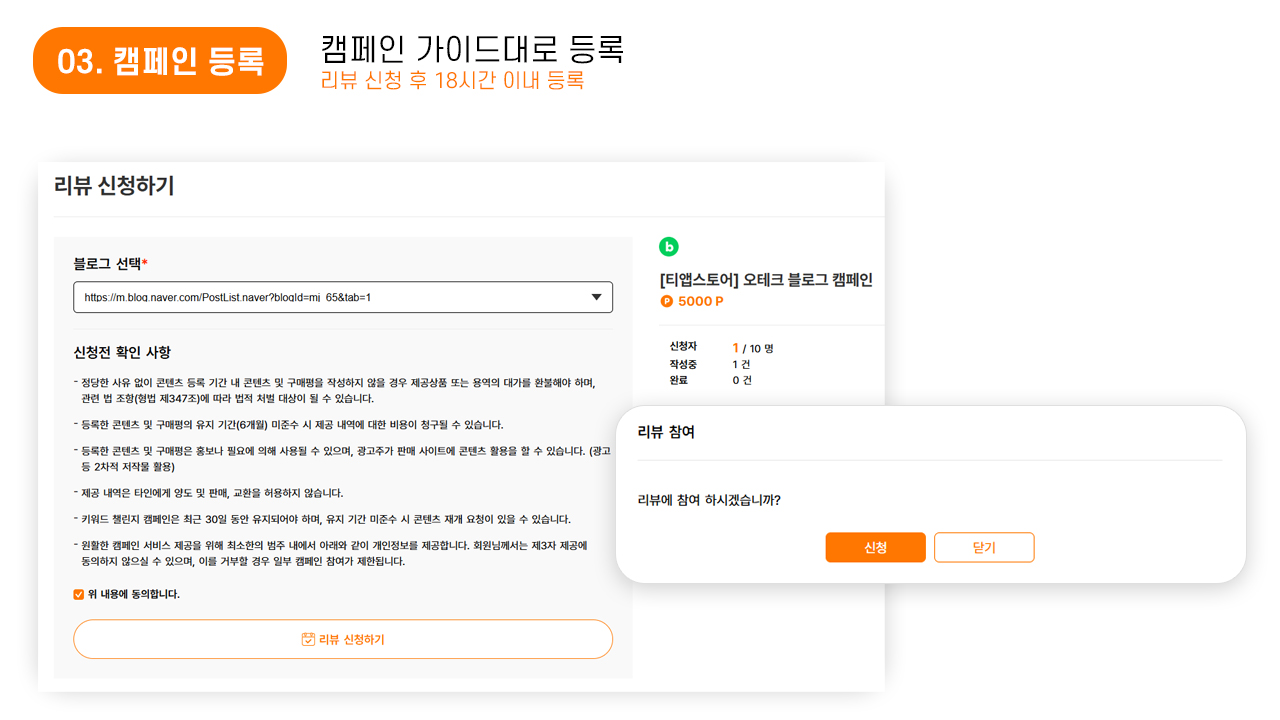Click the 캠페인 가이드대로 등록 slide title

[472, 48]
